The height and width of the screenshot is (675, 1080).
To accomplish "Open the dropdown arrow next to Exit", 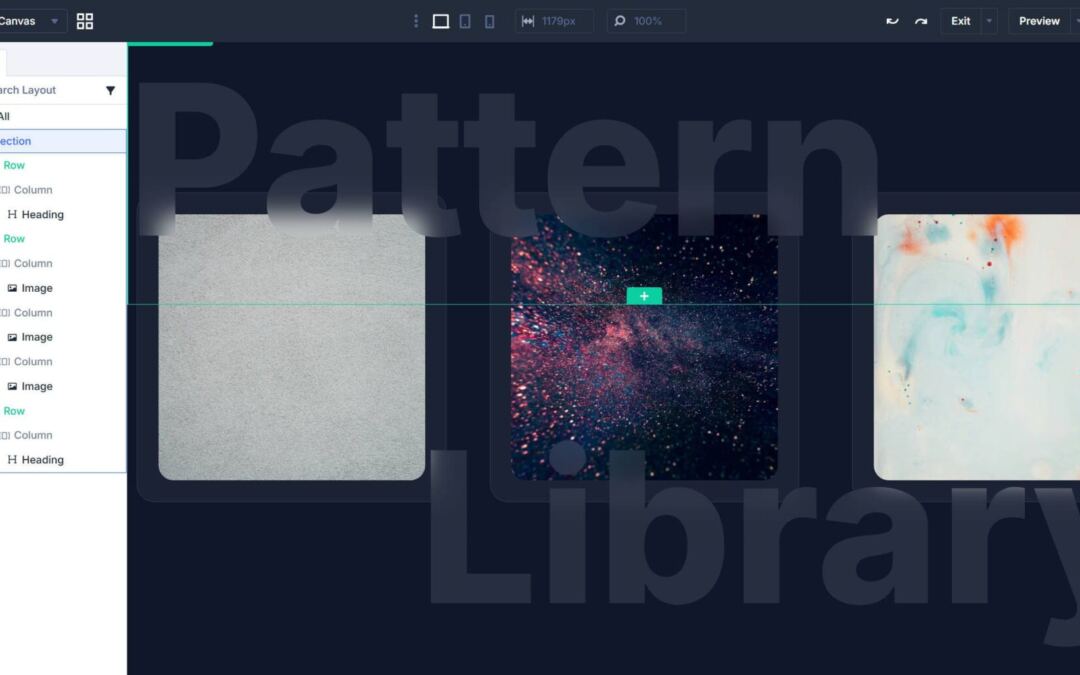I will (988, 20).
